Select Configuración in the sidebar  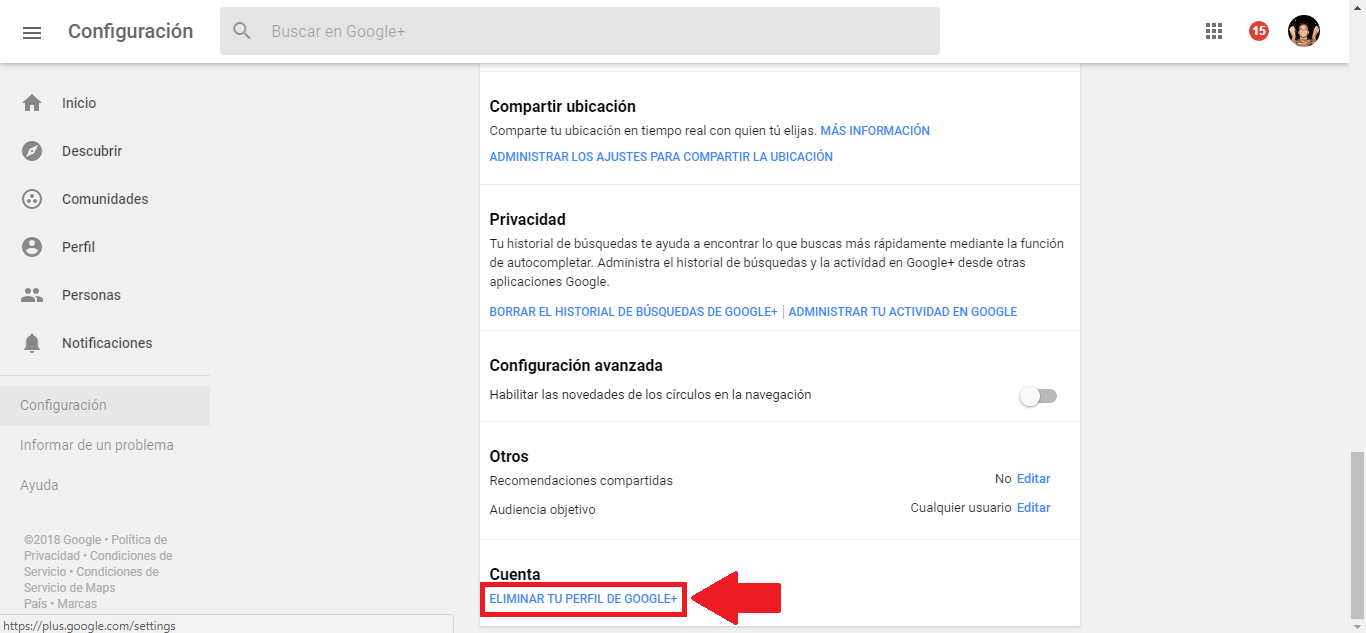(x=105, y=405)
